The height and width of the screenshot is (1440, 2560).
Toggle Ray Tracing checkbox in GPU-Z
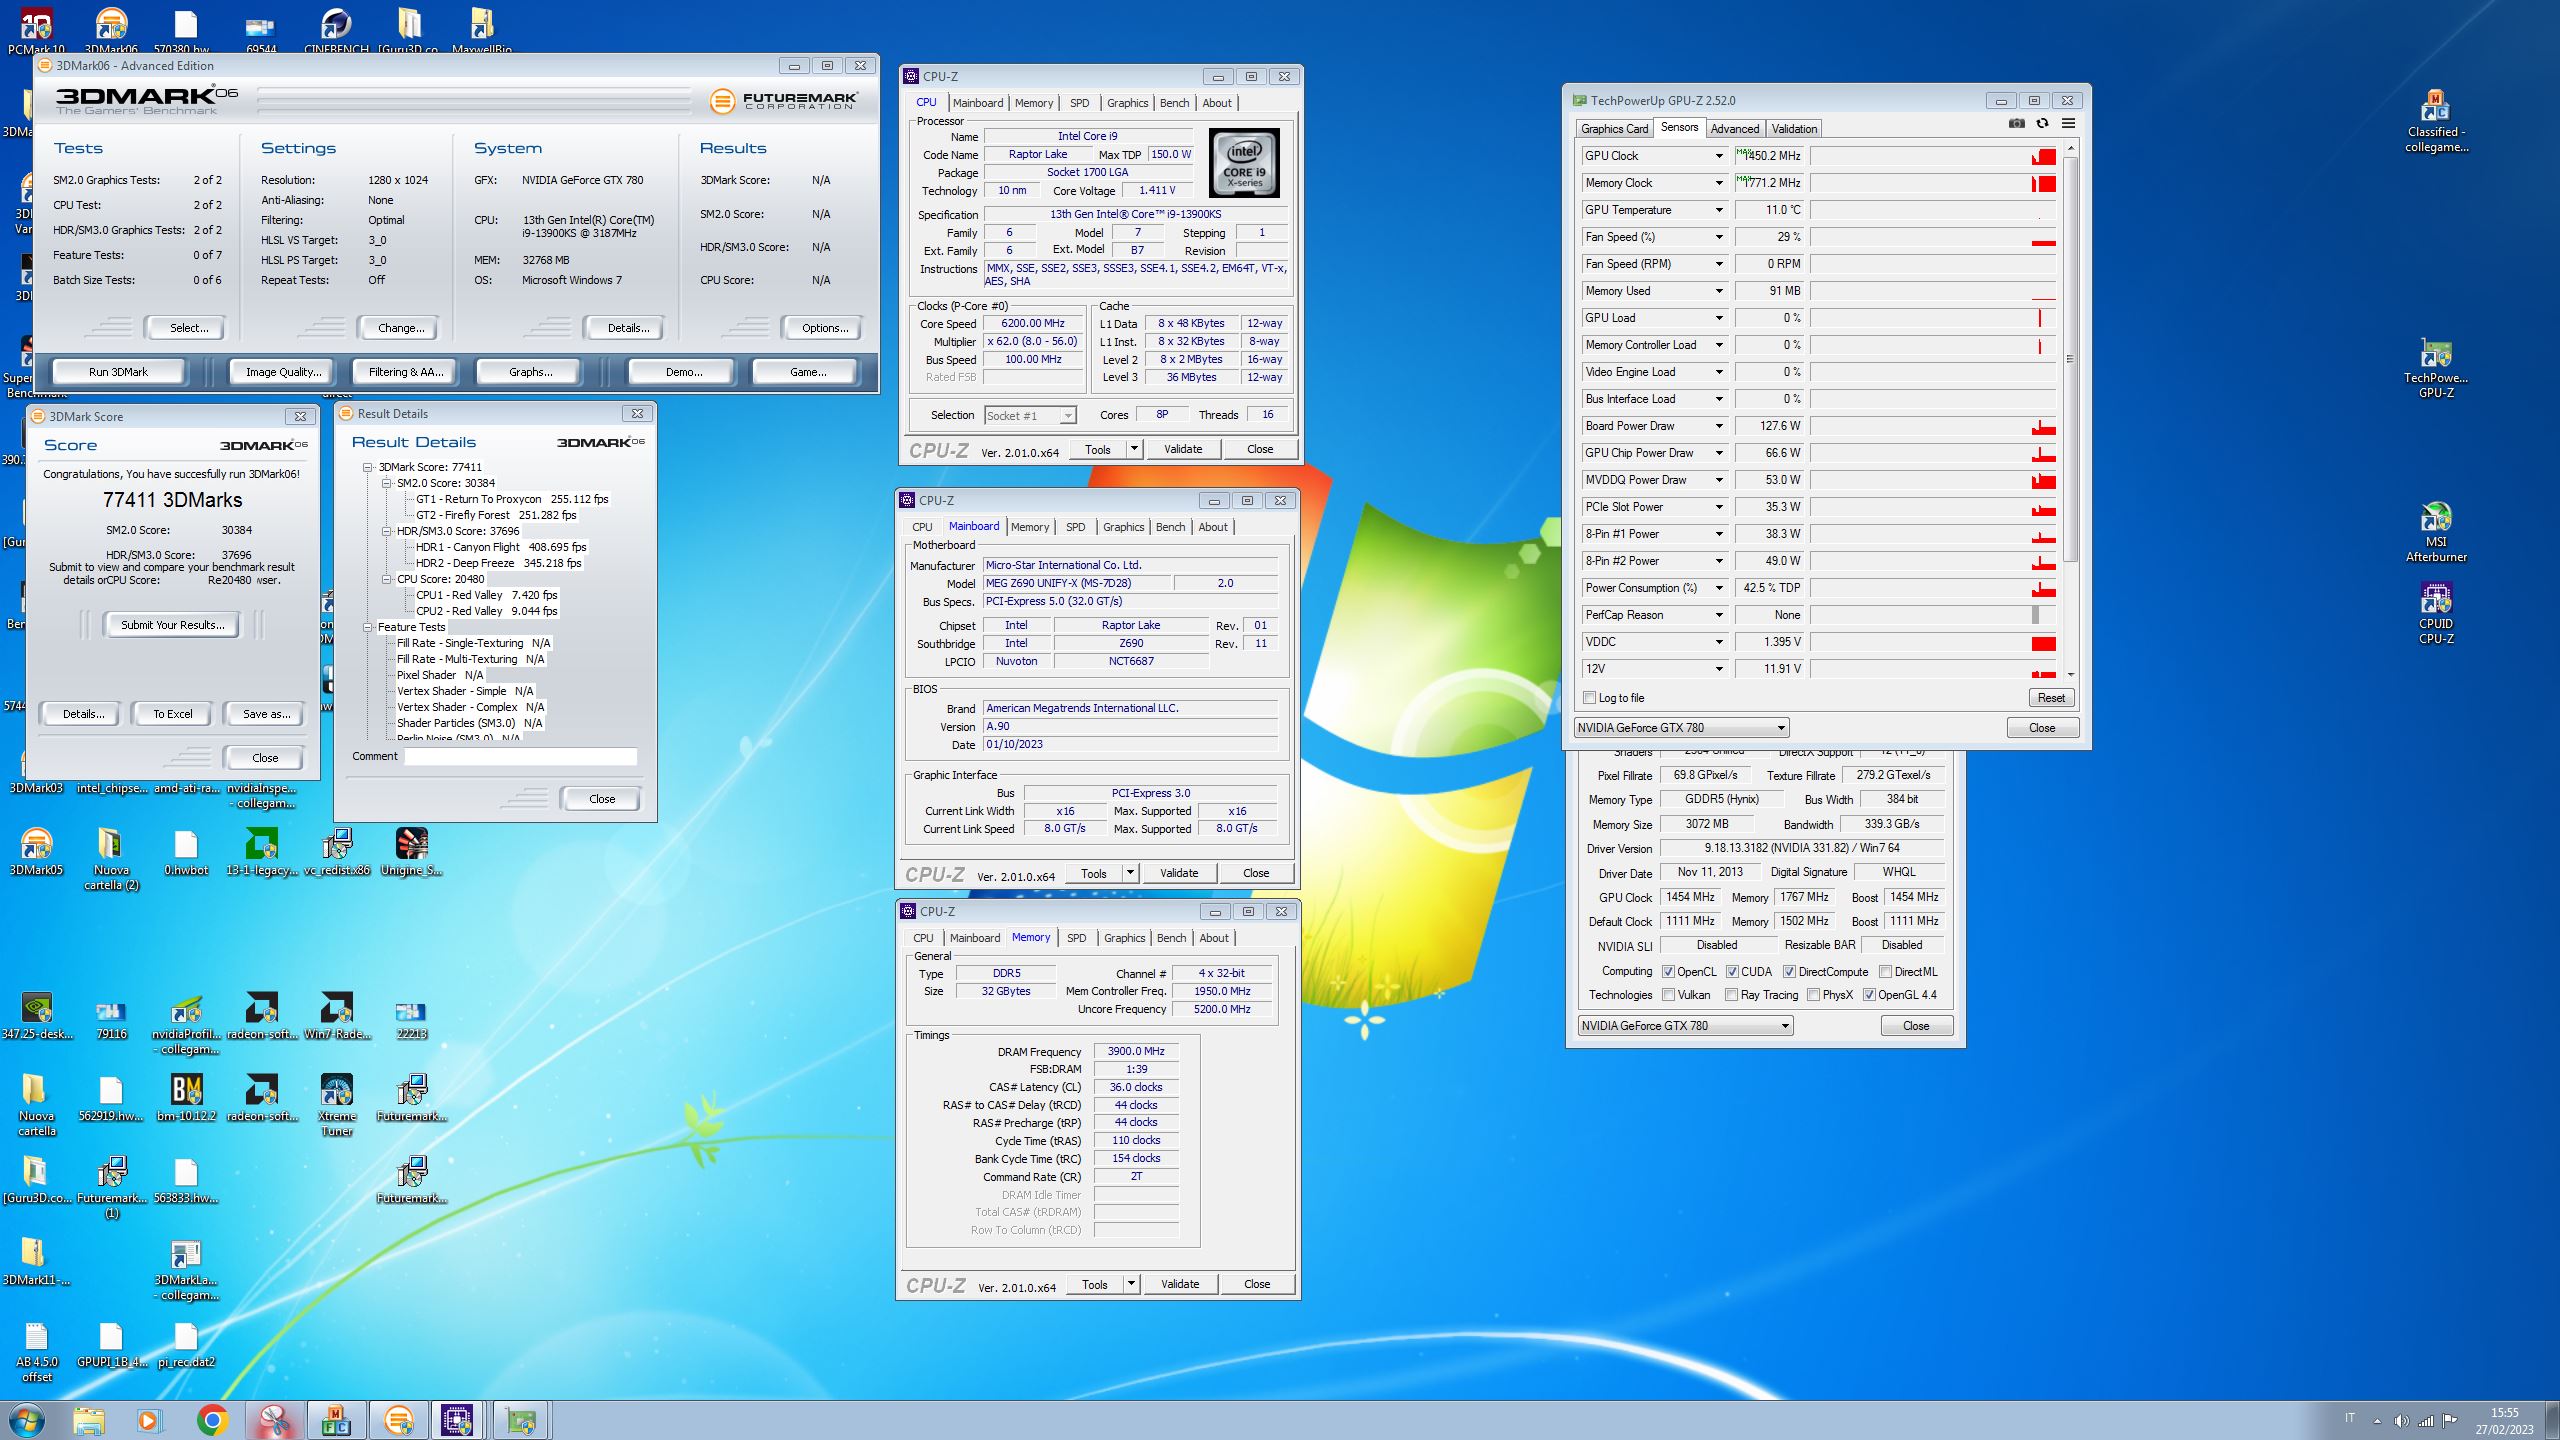click(1732, 995)
